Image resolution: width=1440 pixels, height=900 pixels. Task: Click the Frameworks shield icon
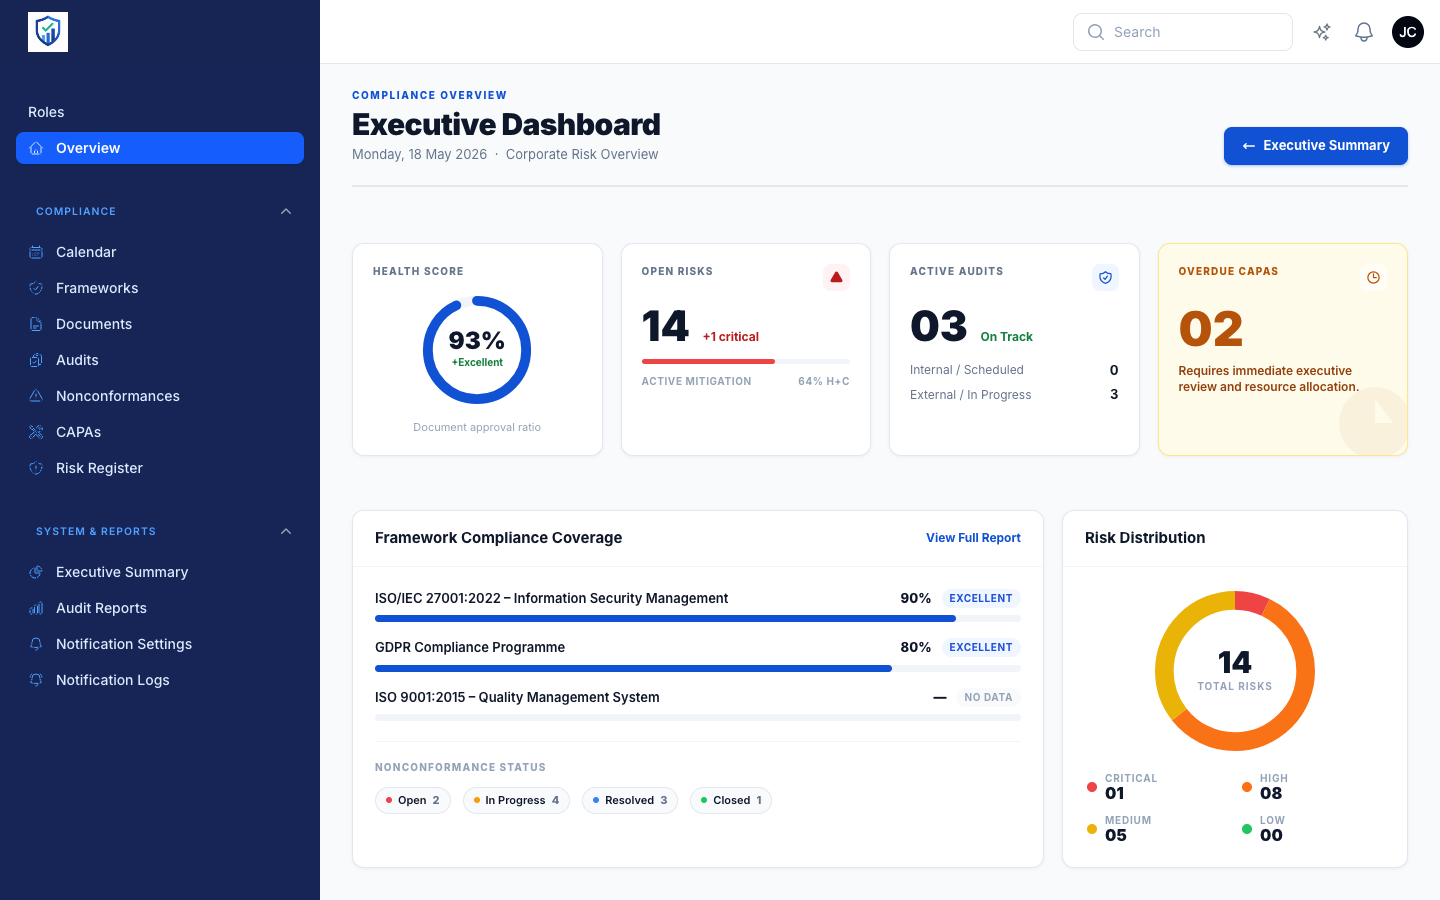pyautogui.click(x=36, y=288)
